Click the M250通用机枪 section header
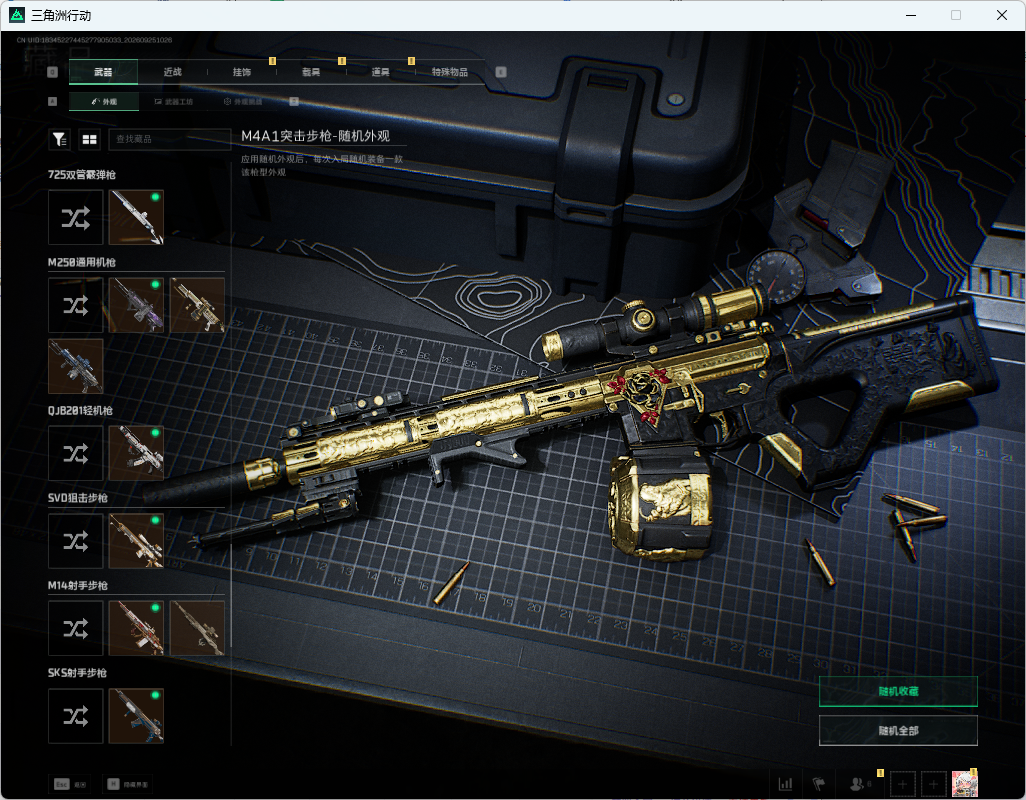This screenshot has height=800, width=1026. coord(82,262)
